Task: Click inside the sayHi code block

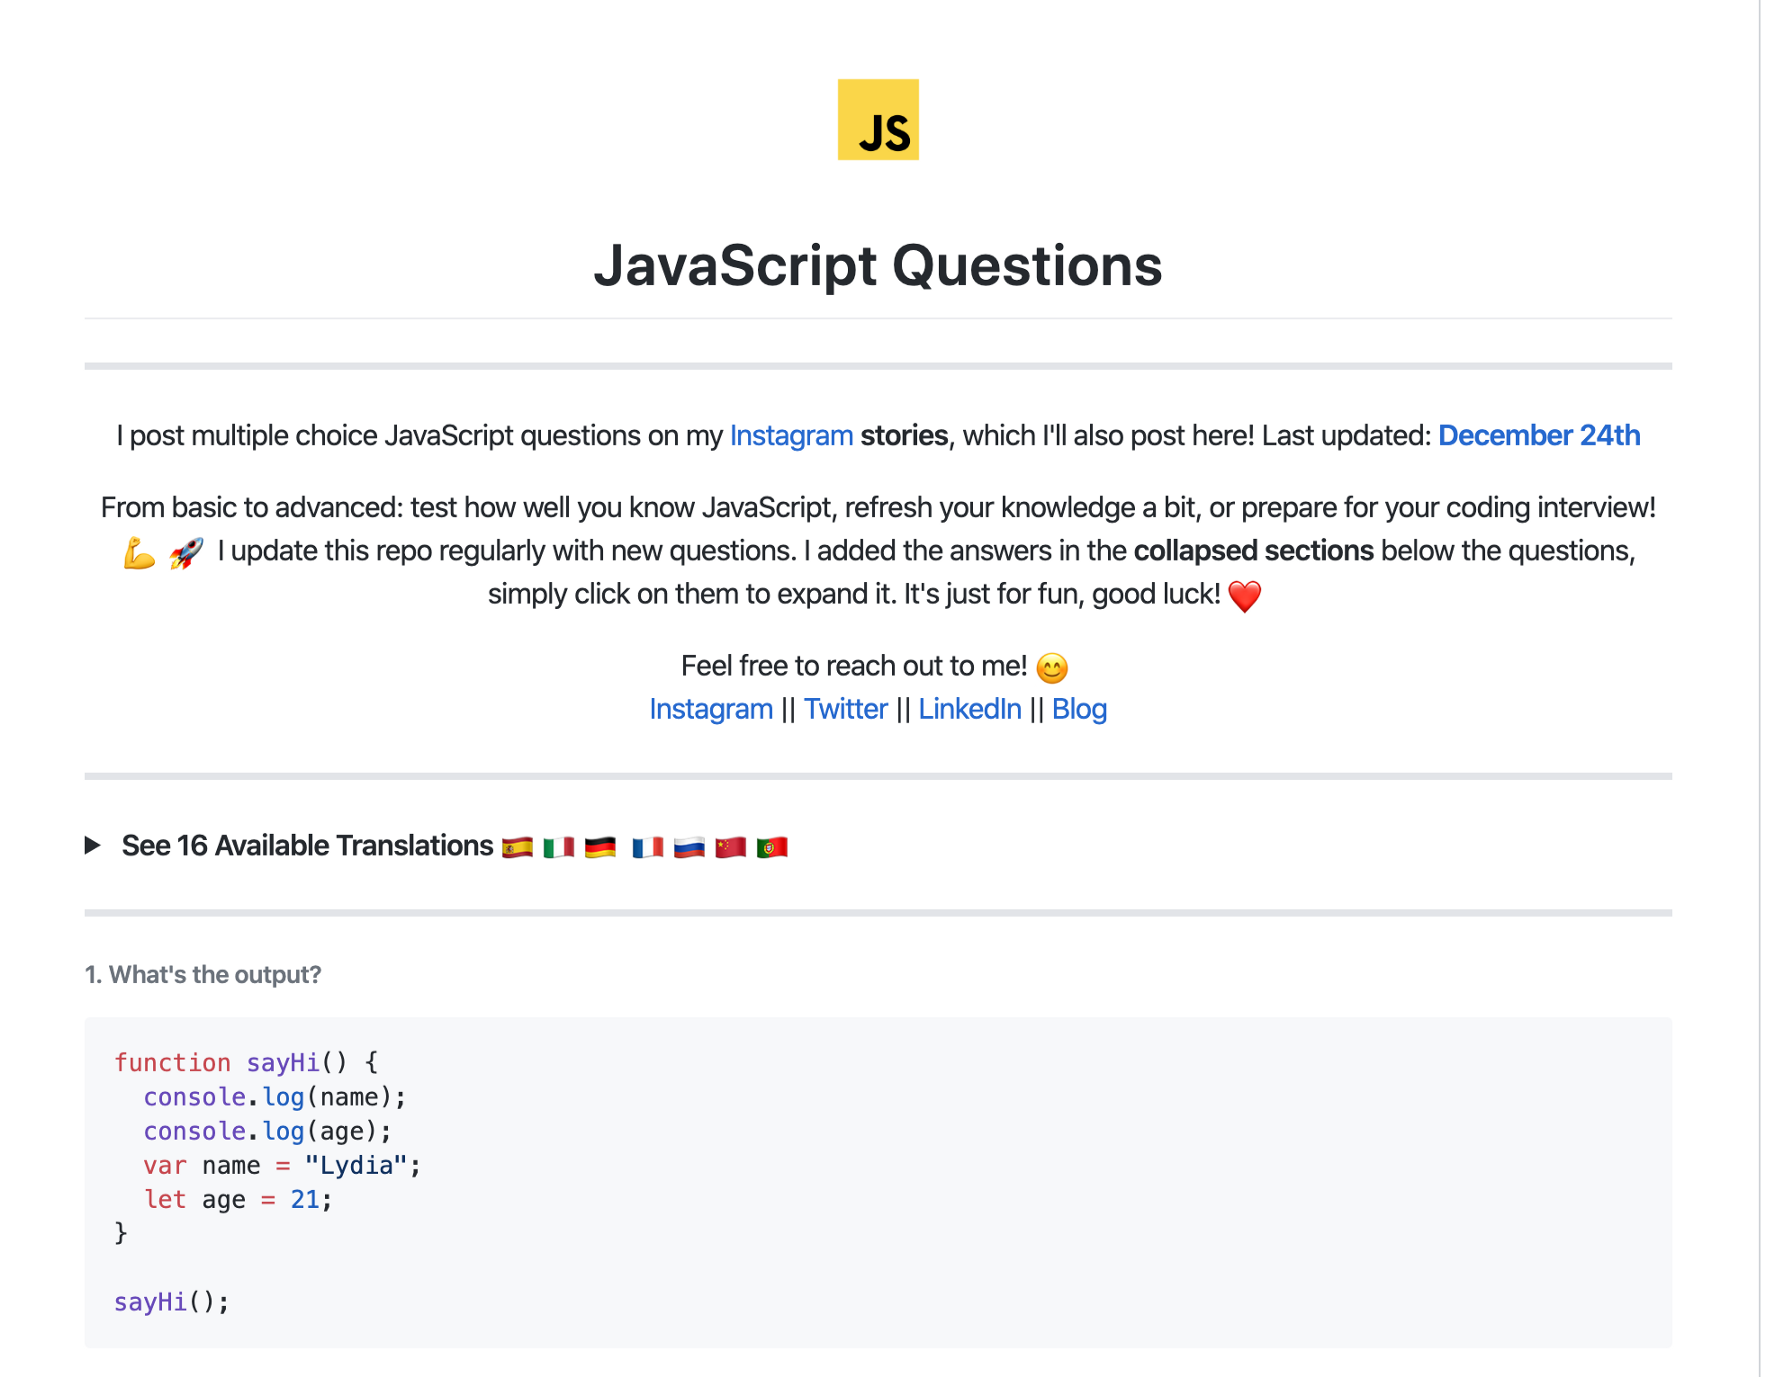Action: tap(877, 1182)
